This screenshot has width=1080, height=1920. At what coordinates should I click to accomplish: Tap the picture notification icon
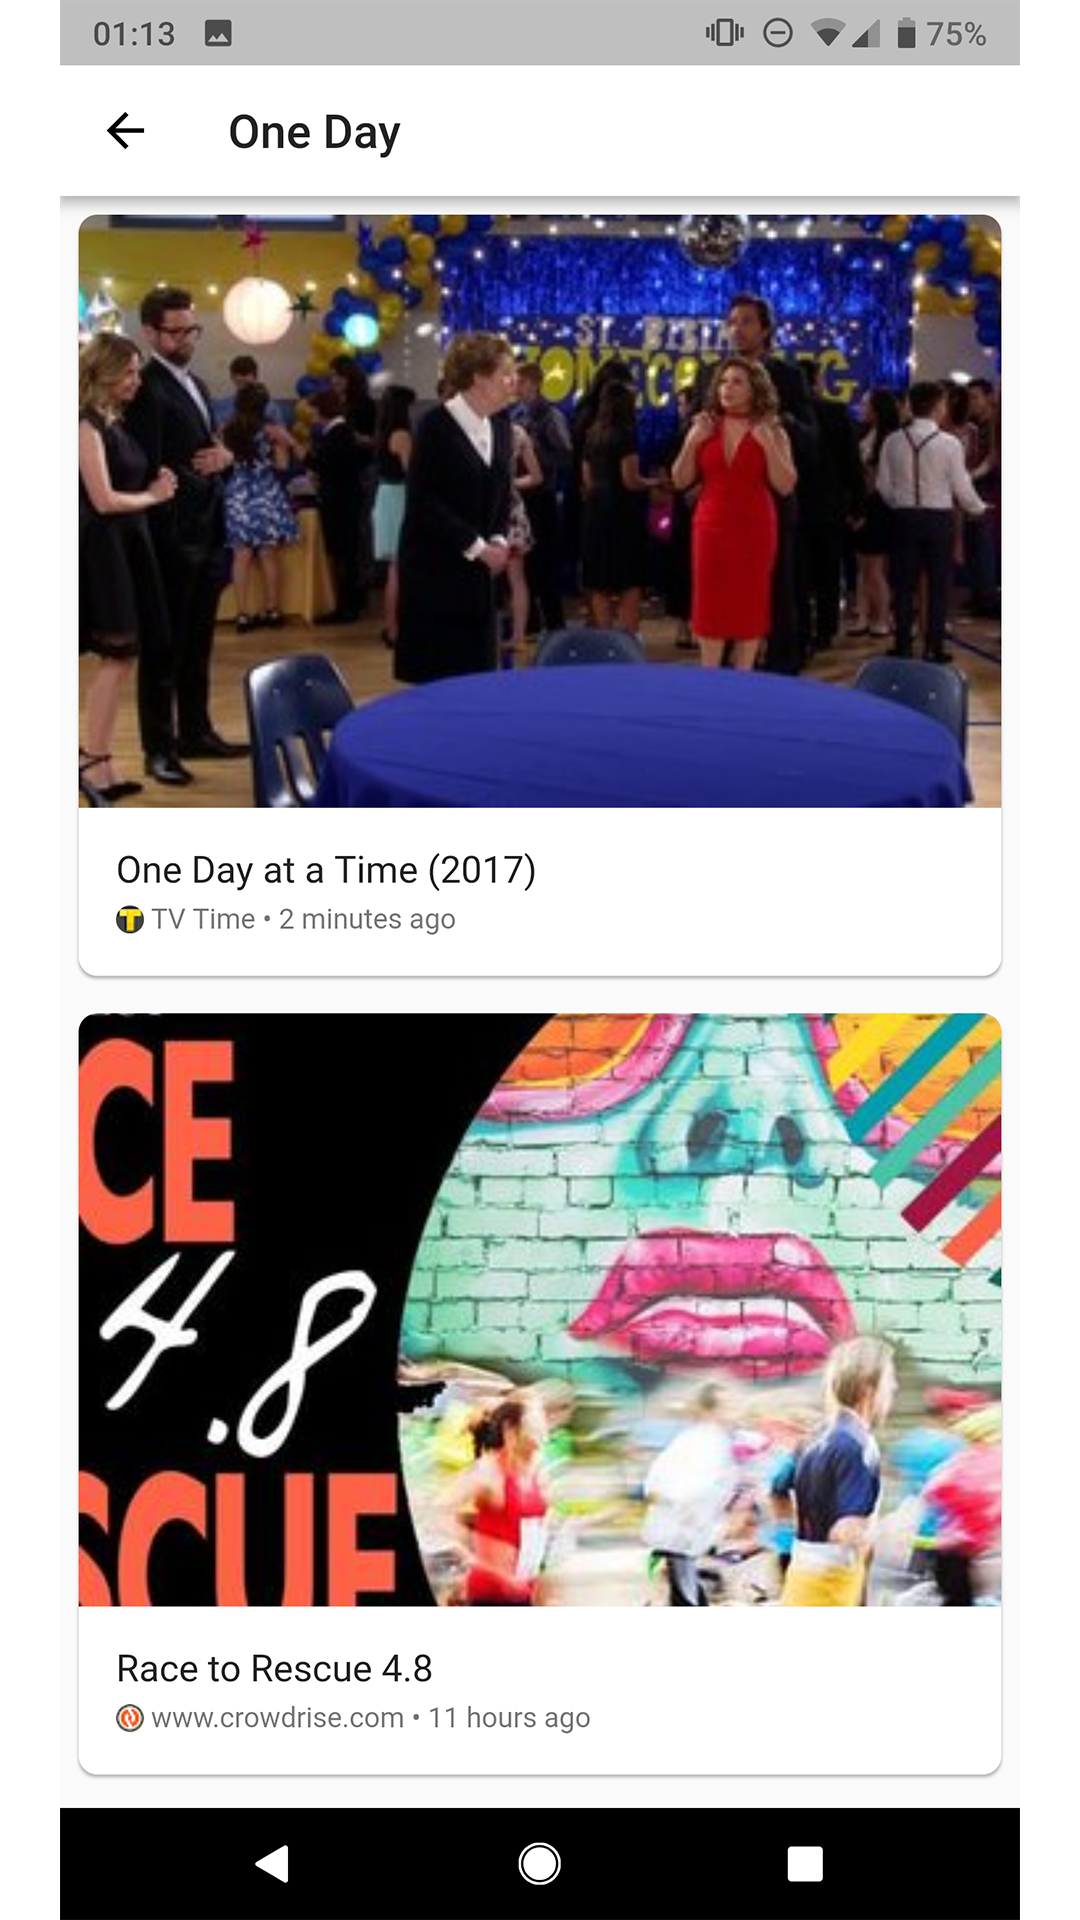218,34
